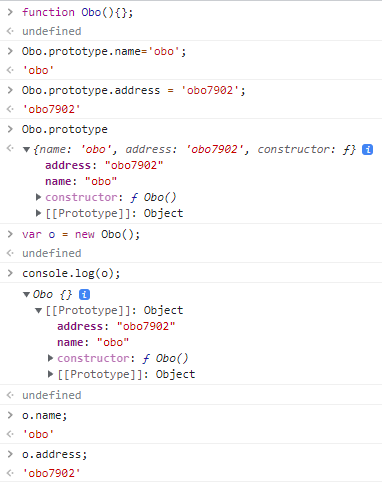The width and height of the screenshot is (382, 483).
Task: Collapse [[Prototype]] directly under Obo {}
Action: click(x=39, y=311)
